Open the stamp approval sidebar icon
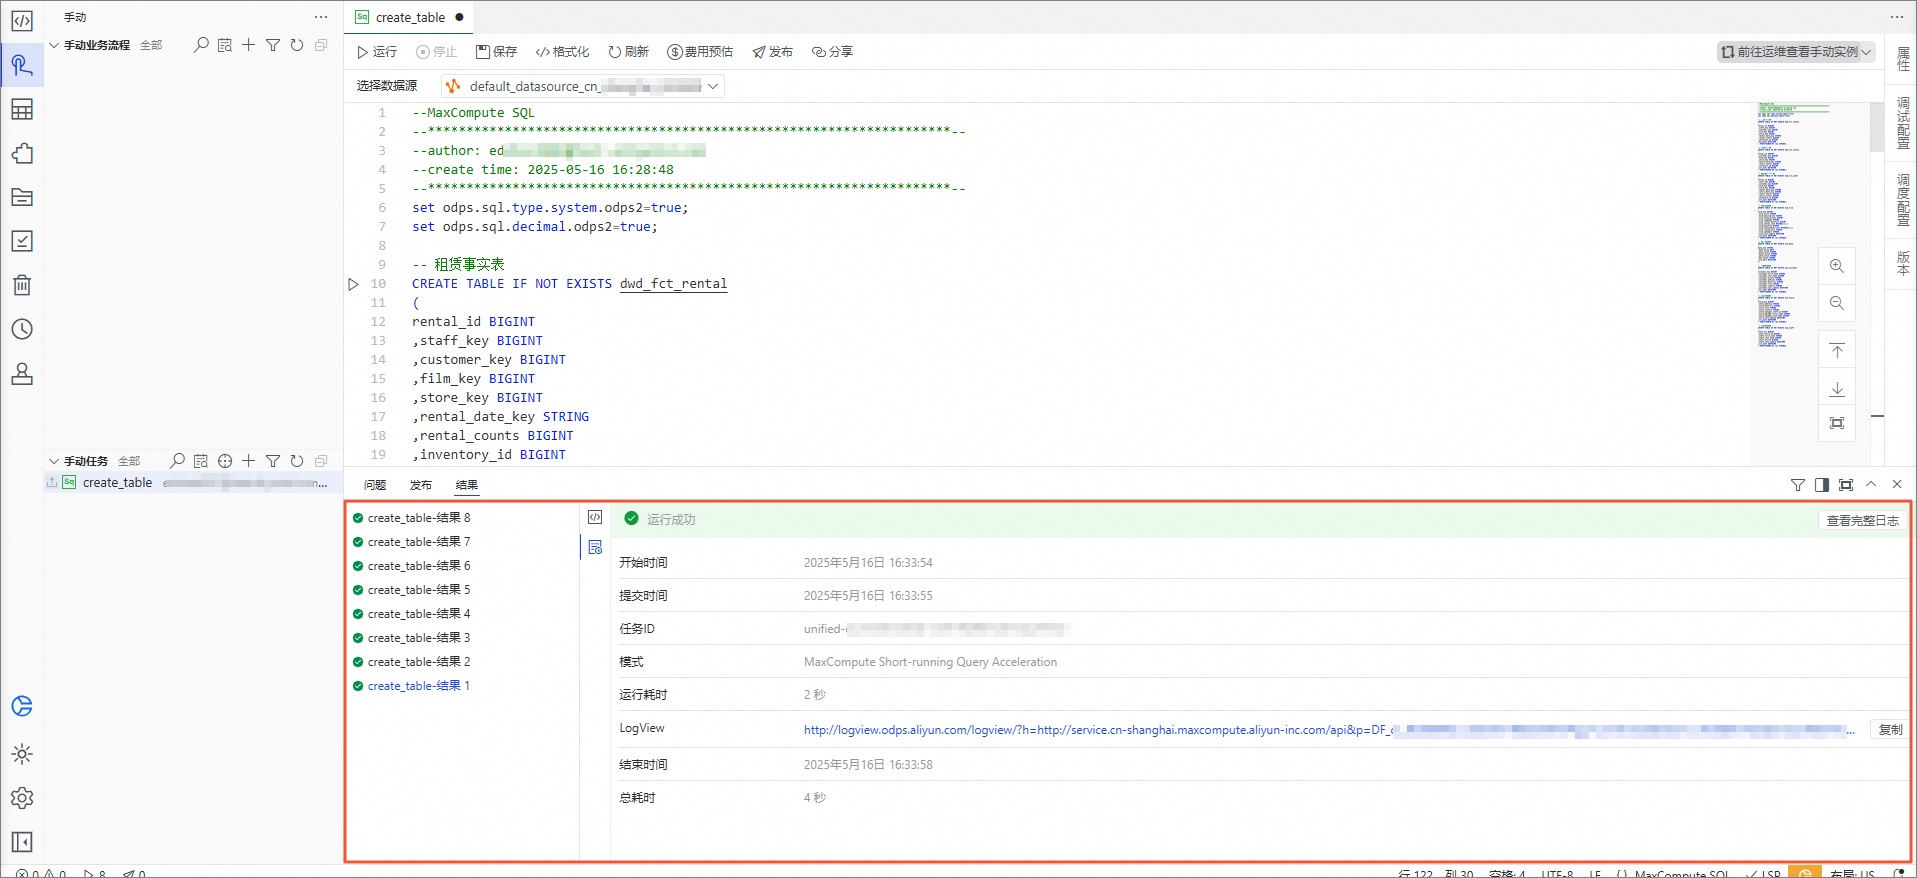Image resolution: width=1917 pixels, height=878 pixels. 22,374
